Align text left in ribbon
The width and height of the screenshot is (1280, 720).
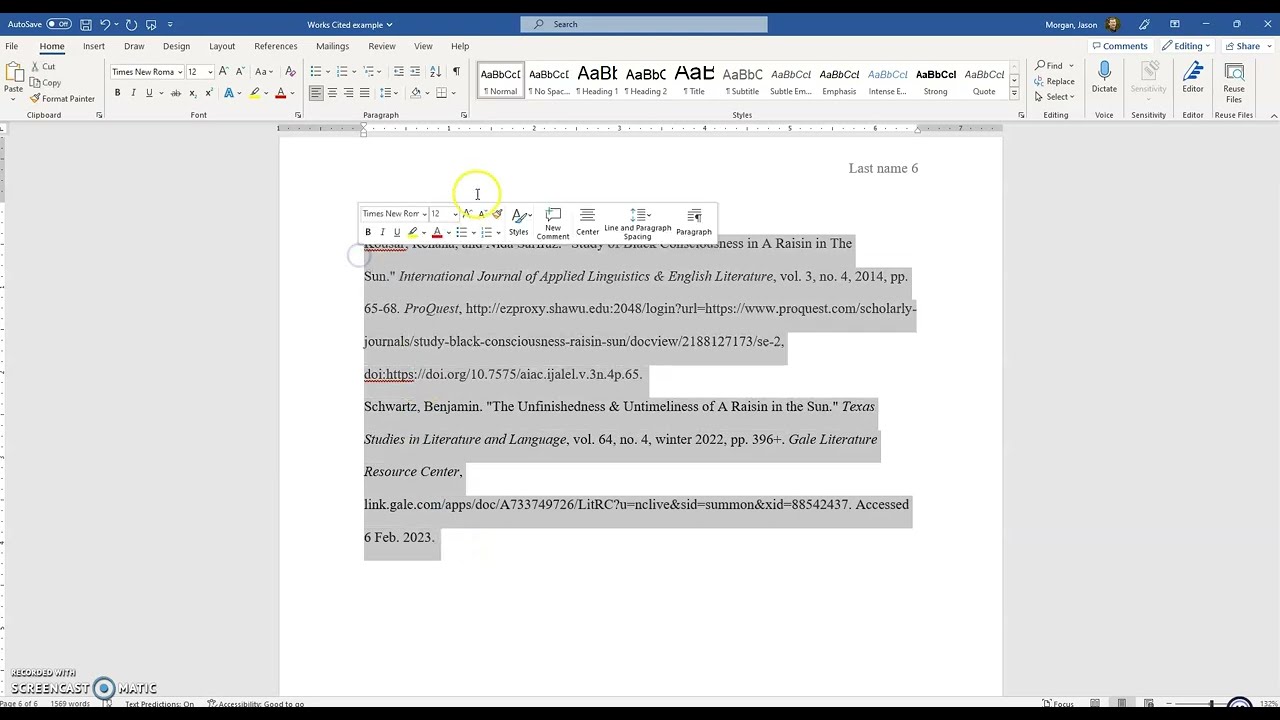coord(315,93)
